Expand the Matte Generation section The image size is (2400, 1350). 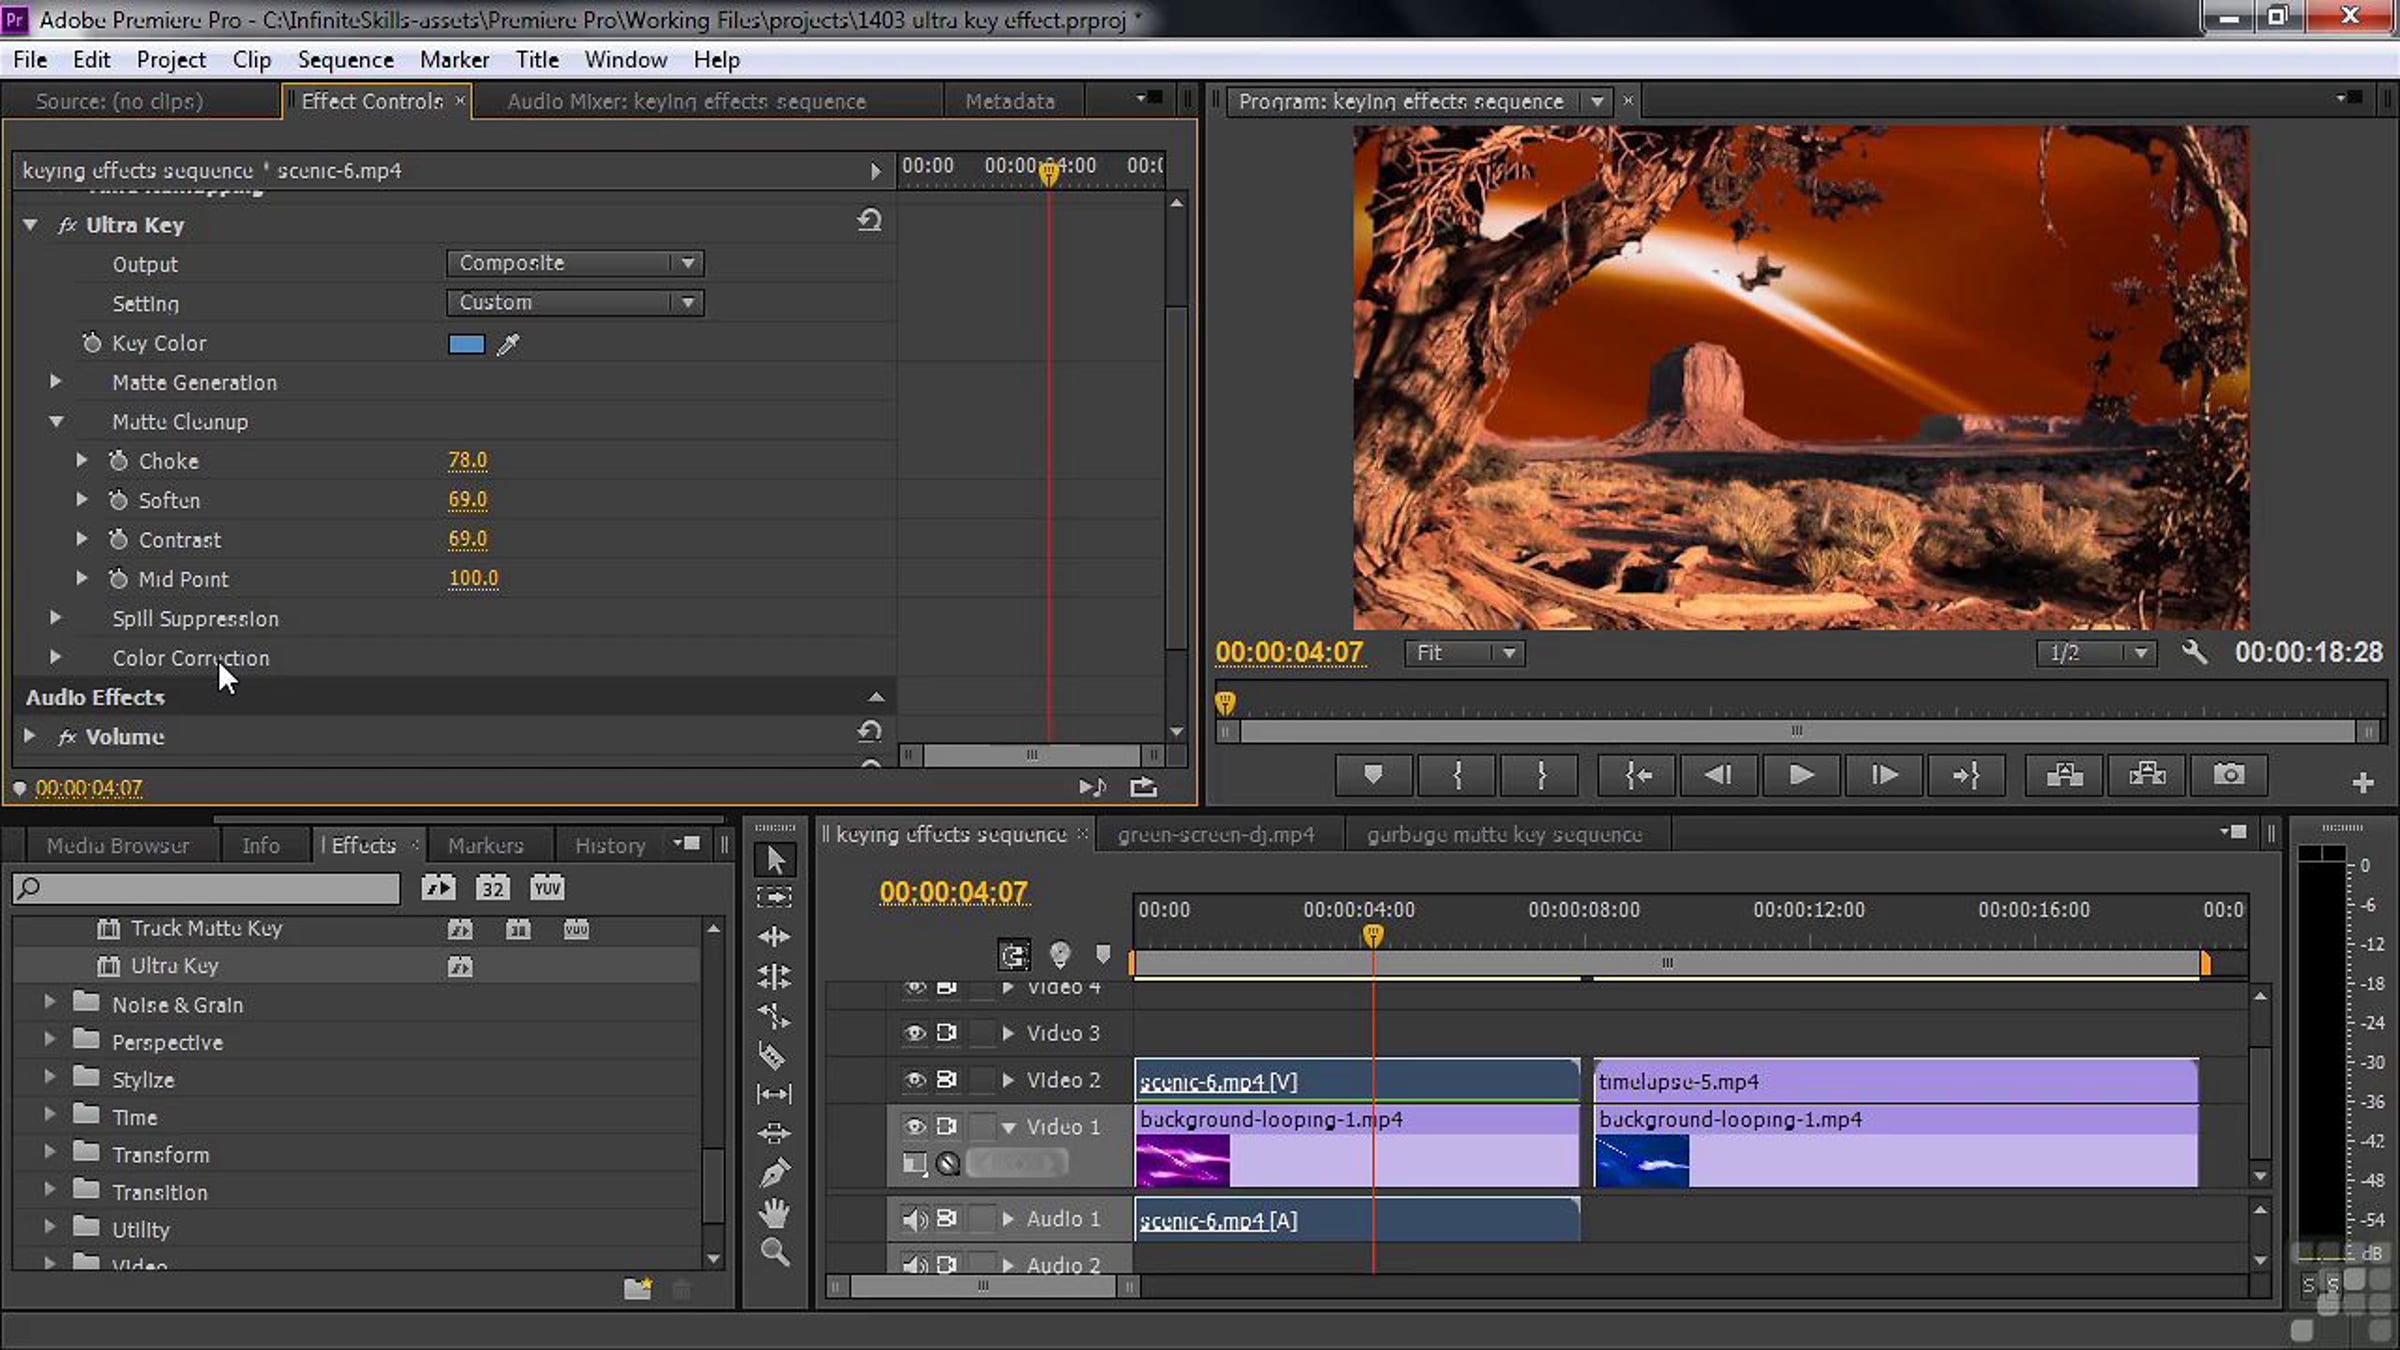[56, 382]
